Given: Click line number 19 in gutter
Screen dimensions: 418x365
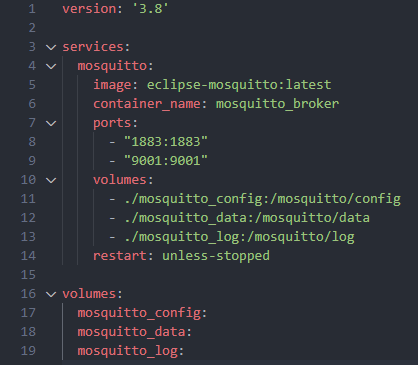Looking at the screenshot, I should click(28, 351).
